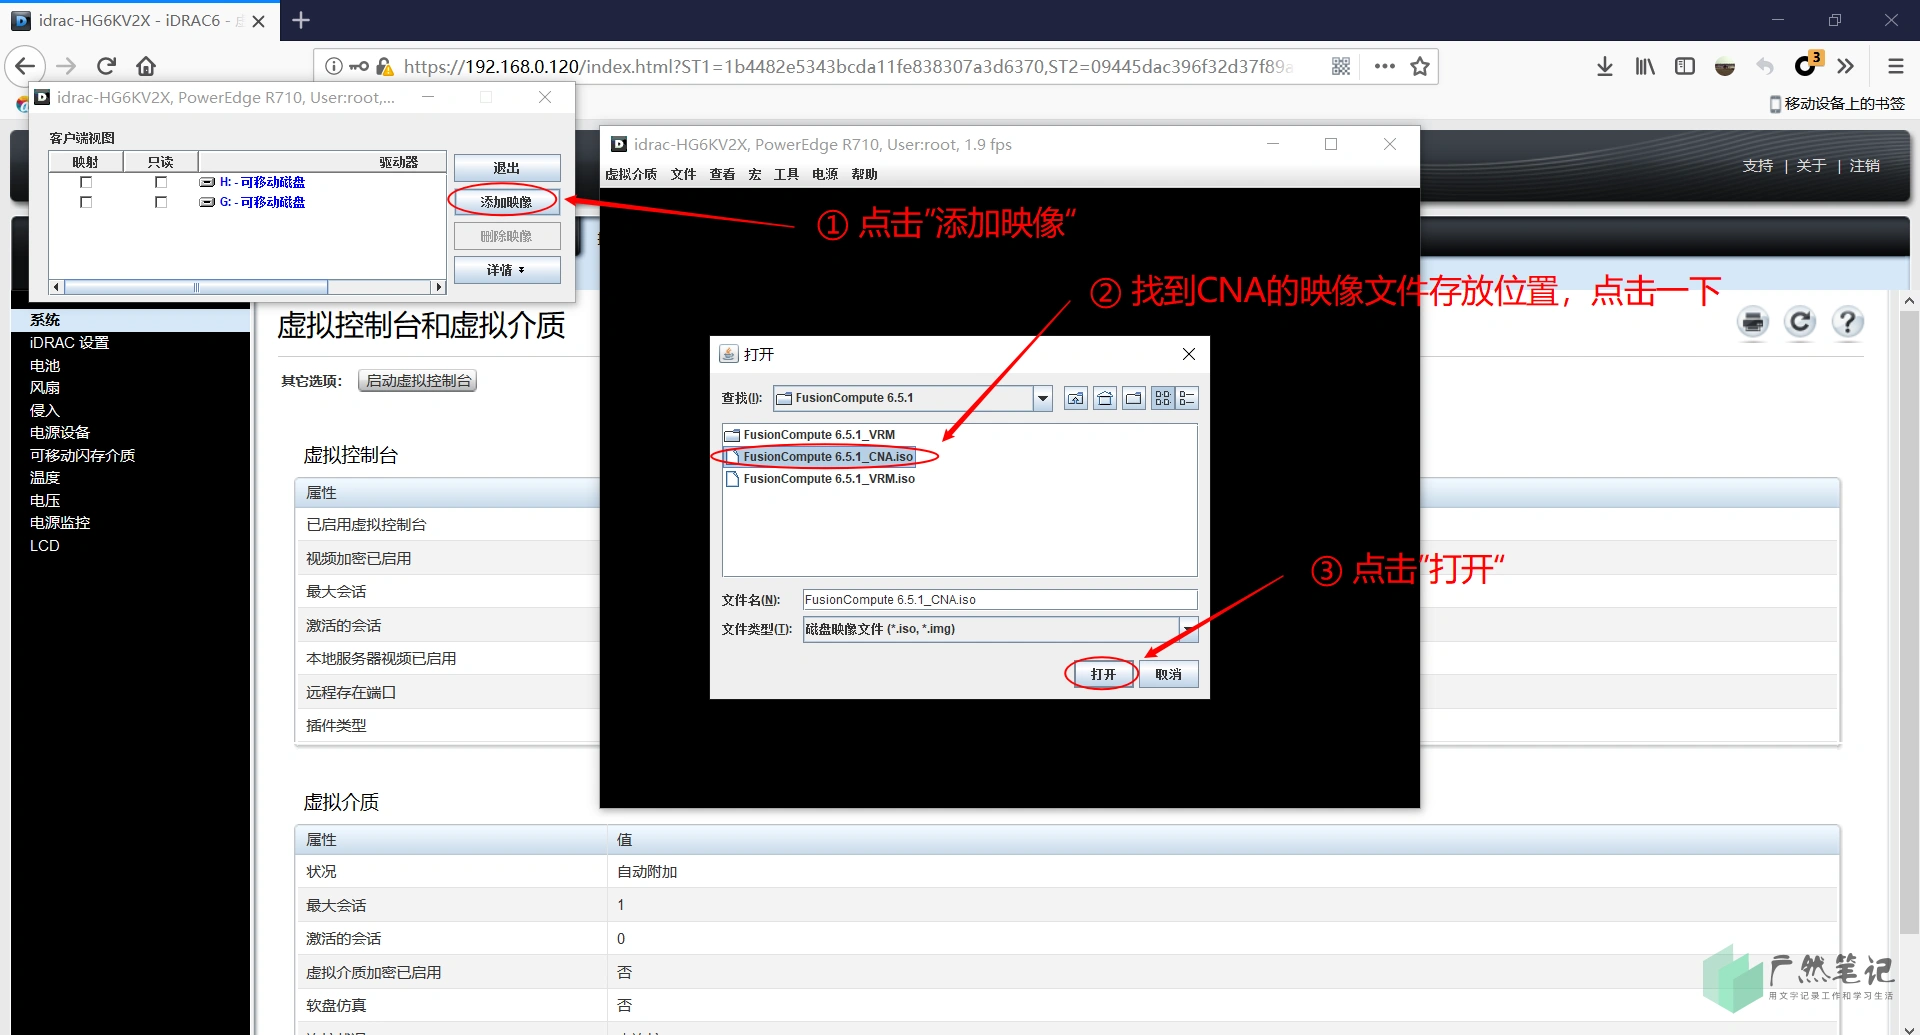Click the 启动虚拟控制台 button
This screenshot has height=1035, width=1920.
418,381
